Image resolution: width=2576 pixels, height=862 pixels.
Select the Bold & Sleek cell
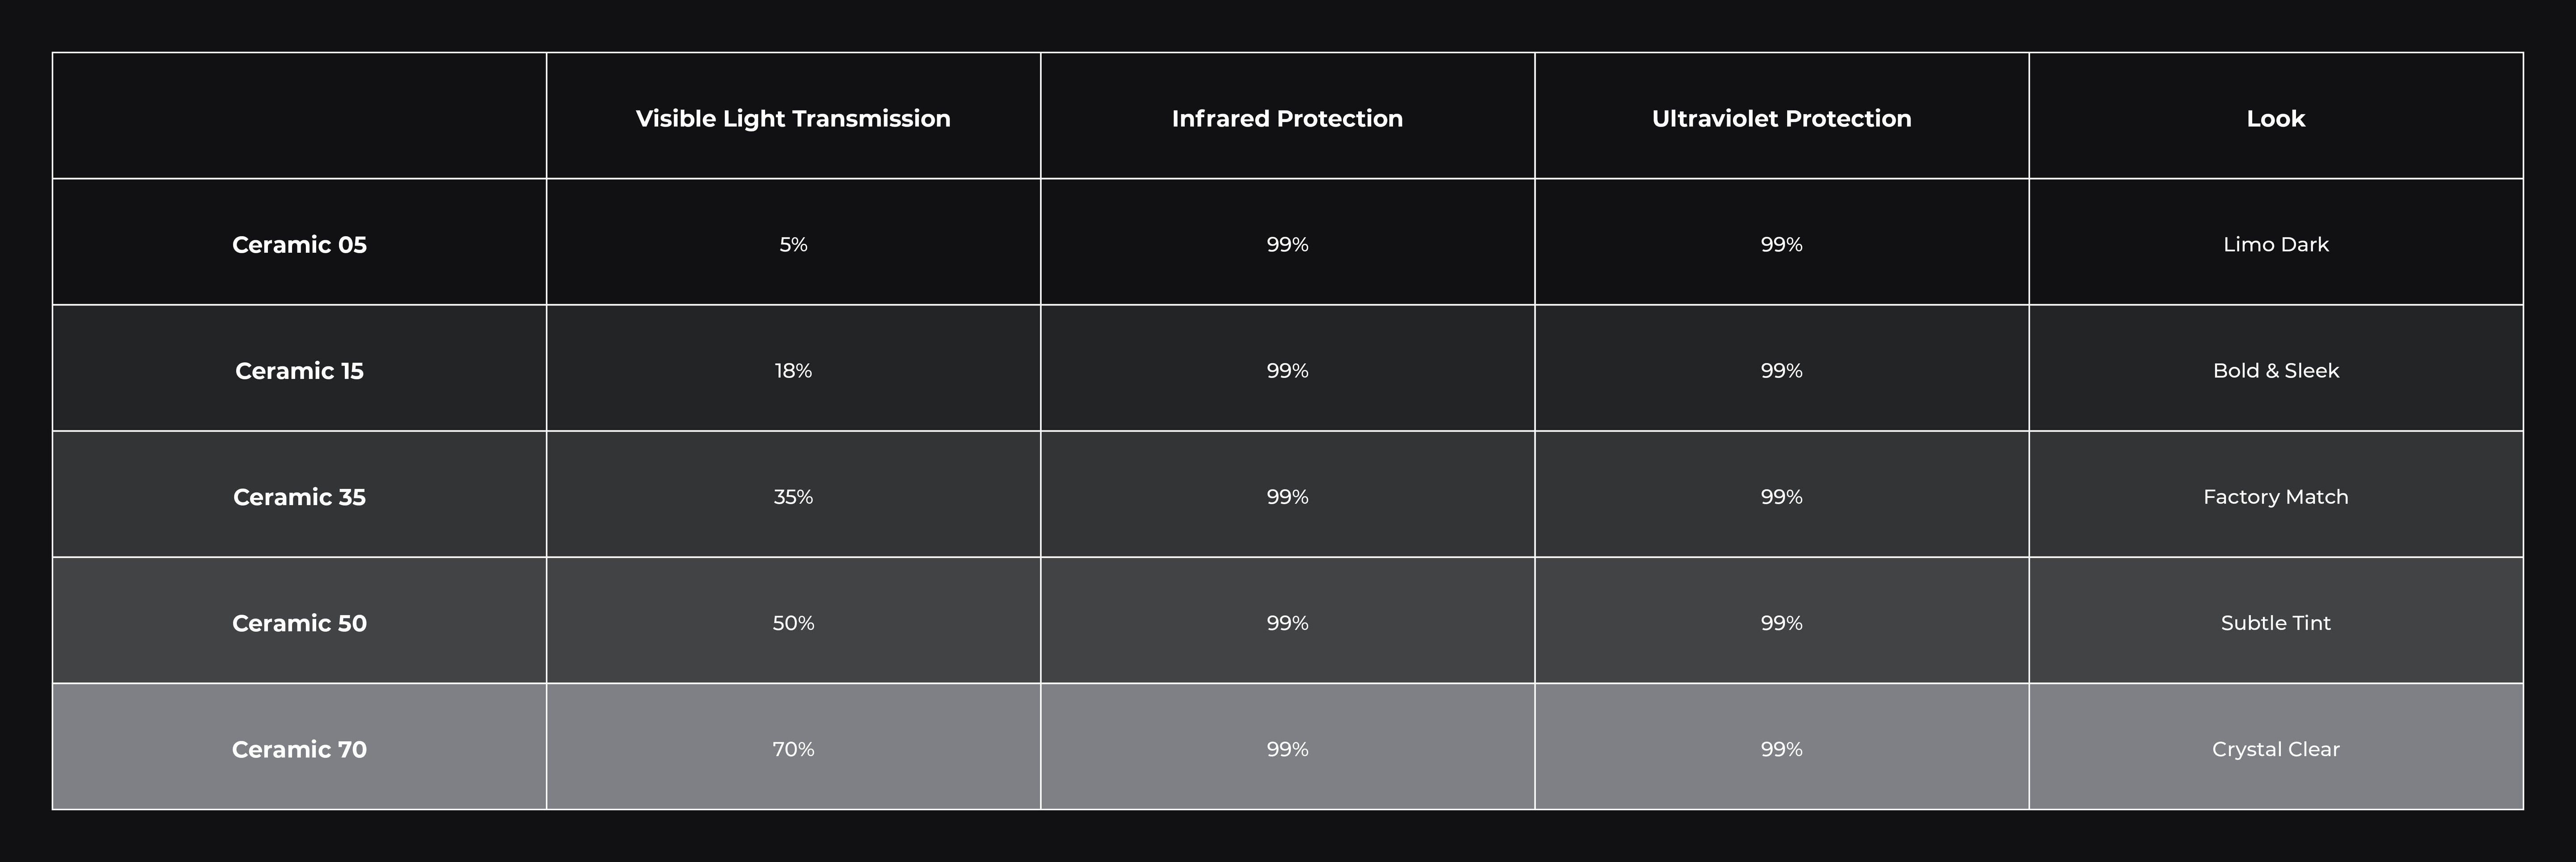[2275, 370]
